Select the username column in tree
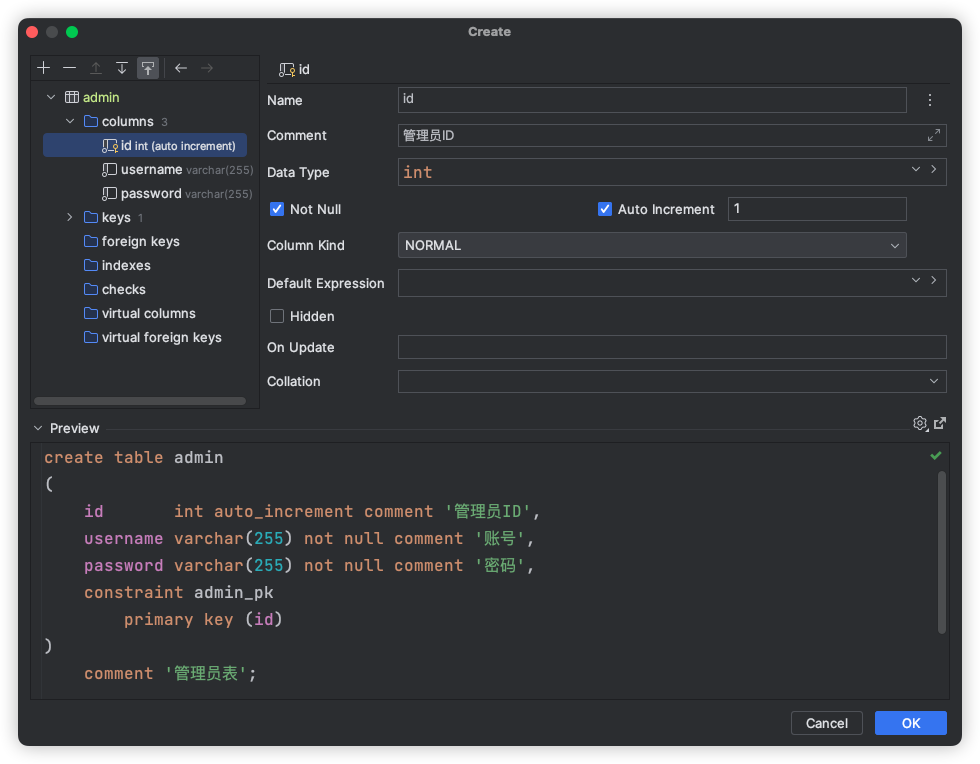Screen dimensions: 980x764 (x=151, y=170)
